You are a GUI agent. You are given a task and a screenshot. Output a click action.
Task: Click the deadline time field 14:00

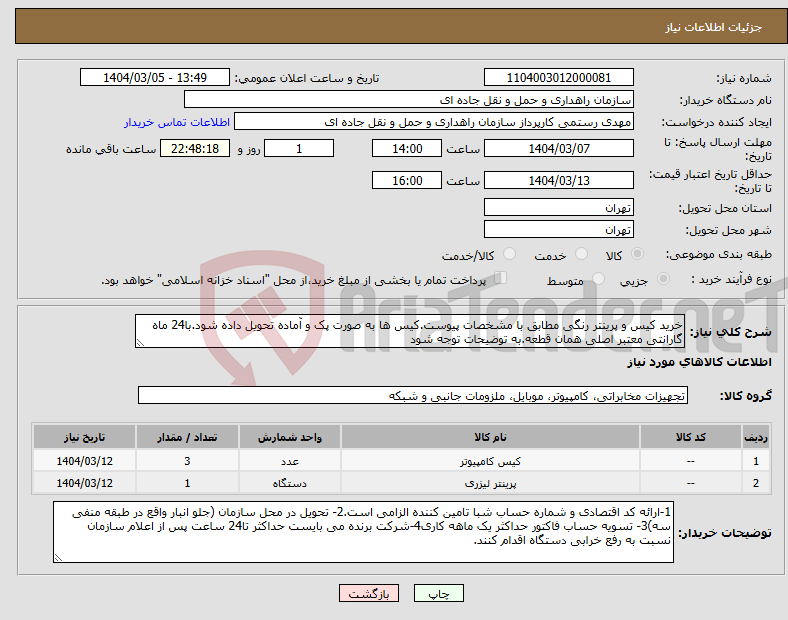[407, 148]
